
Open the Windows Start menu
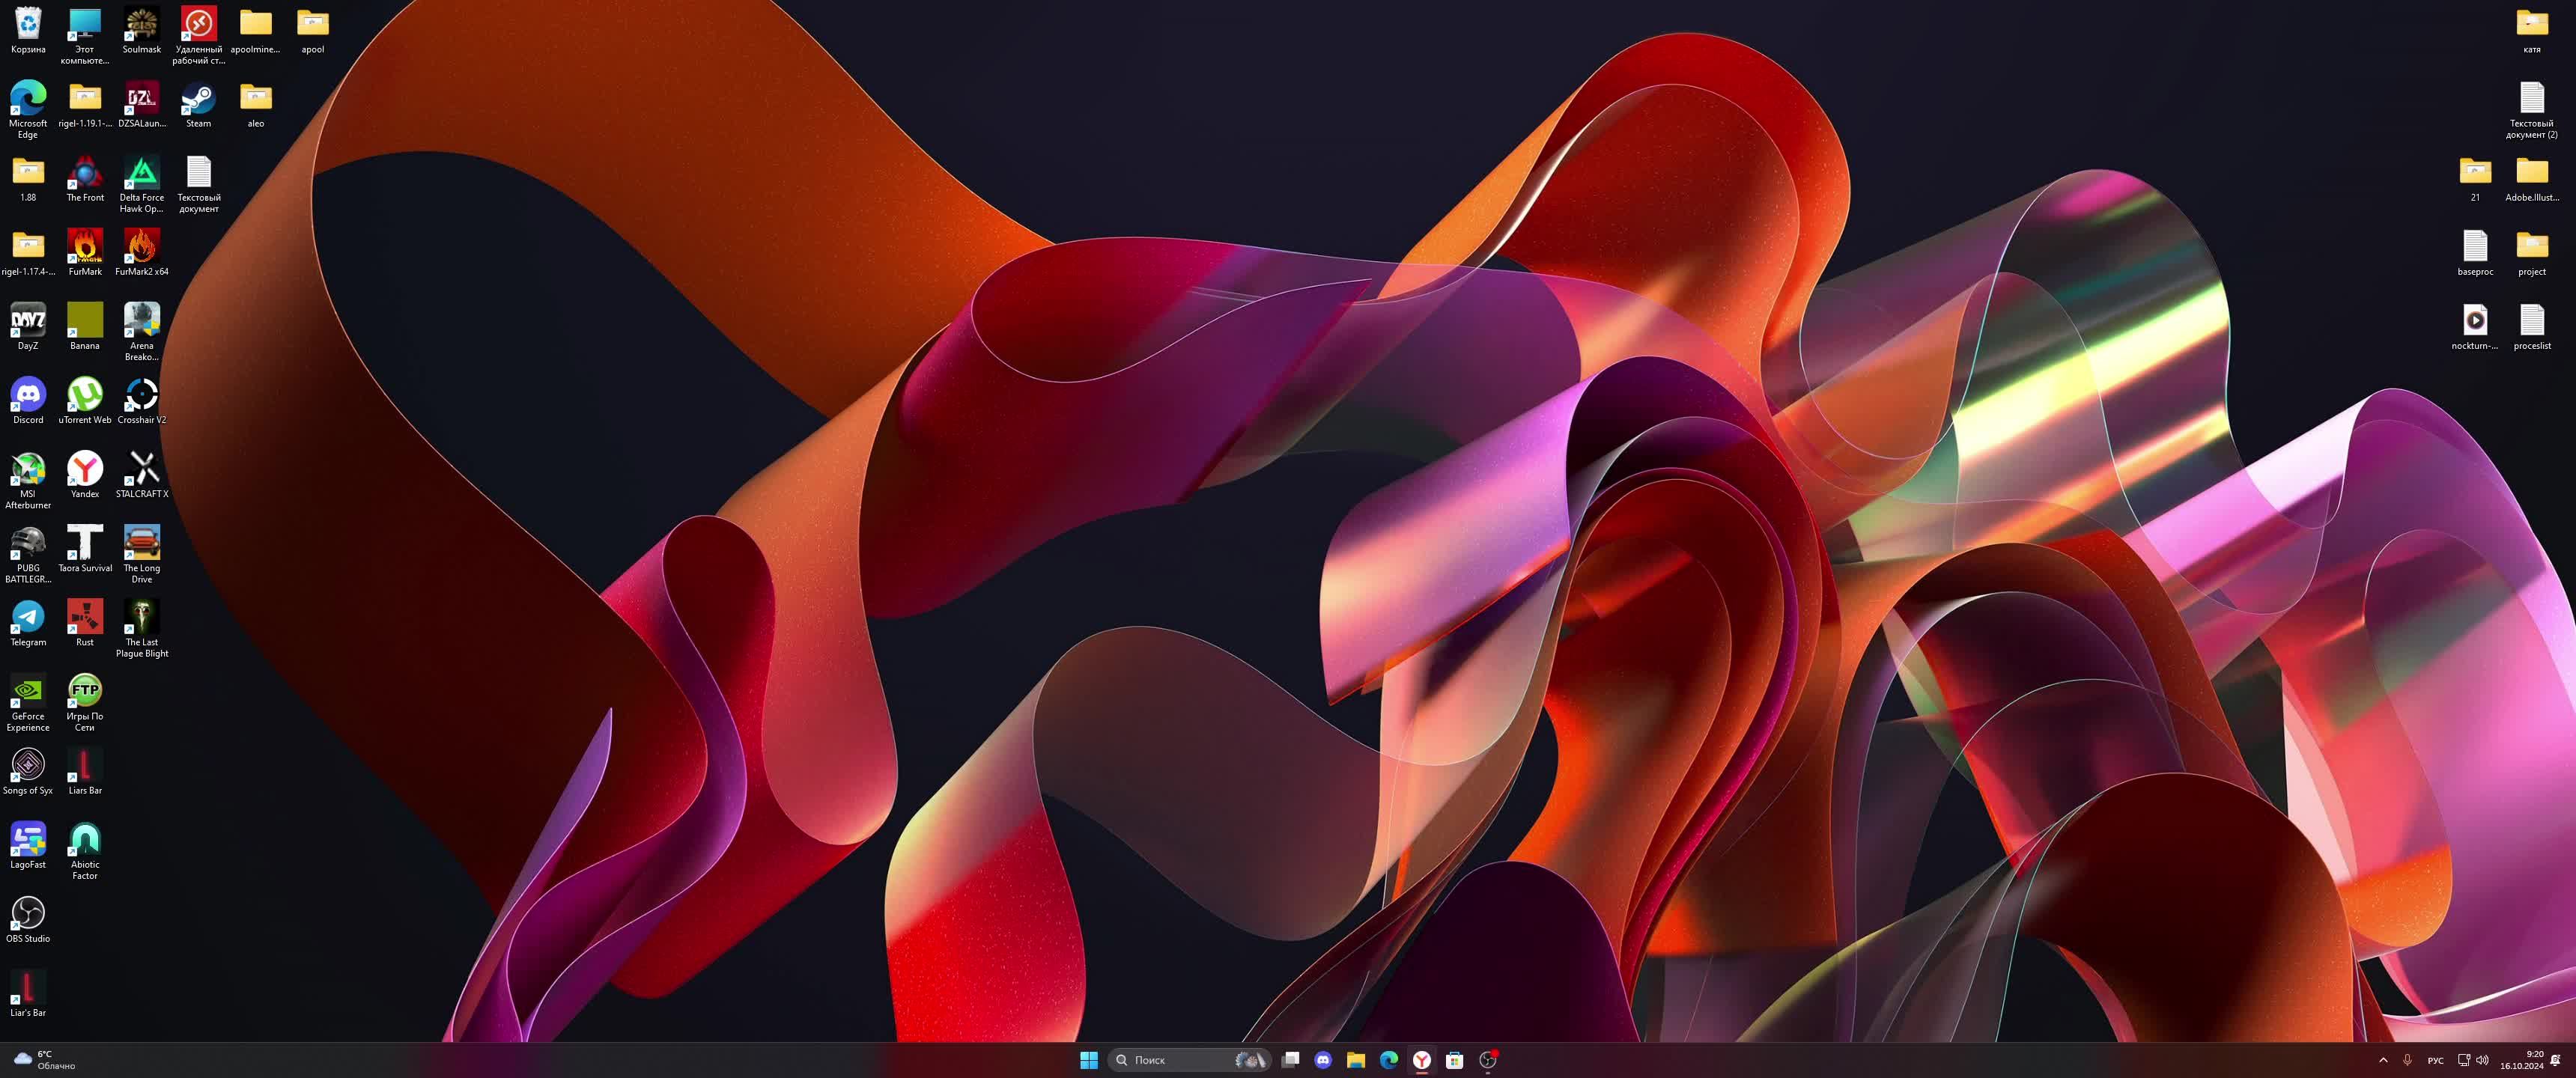(1089, 1060)
